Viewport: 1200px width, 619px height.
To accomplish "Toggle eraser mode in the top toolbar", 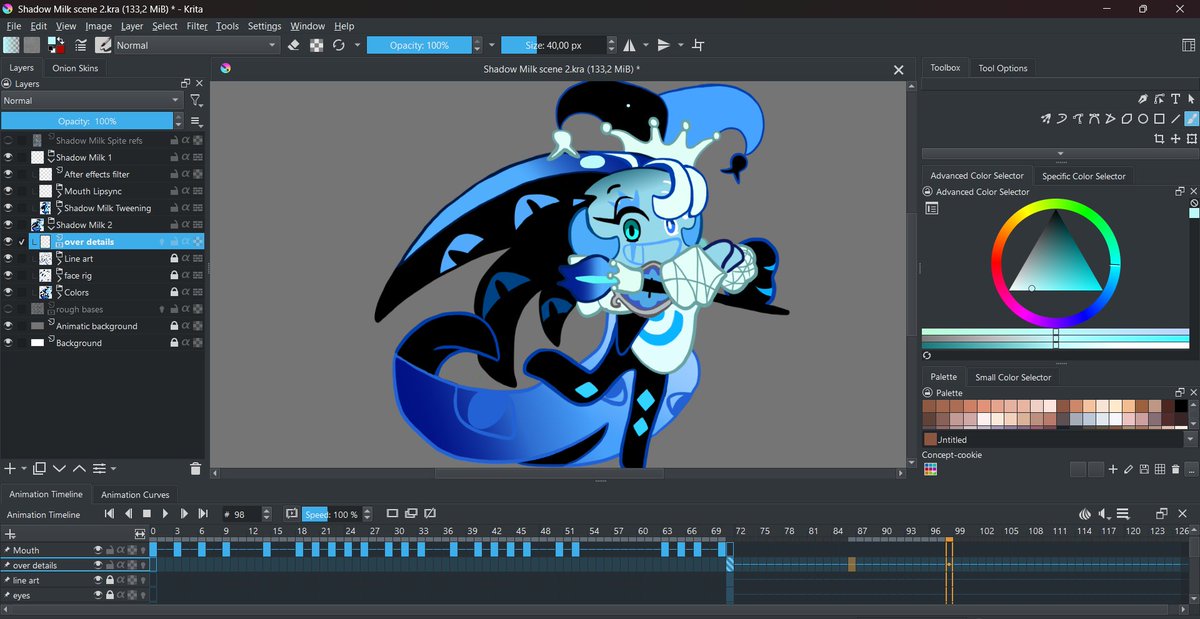I will [294, 45].
